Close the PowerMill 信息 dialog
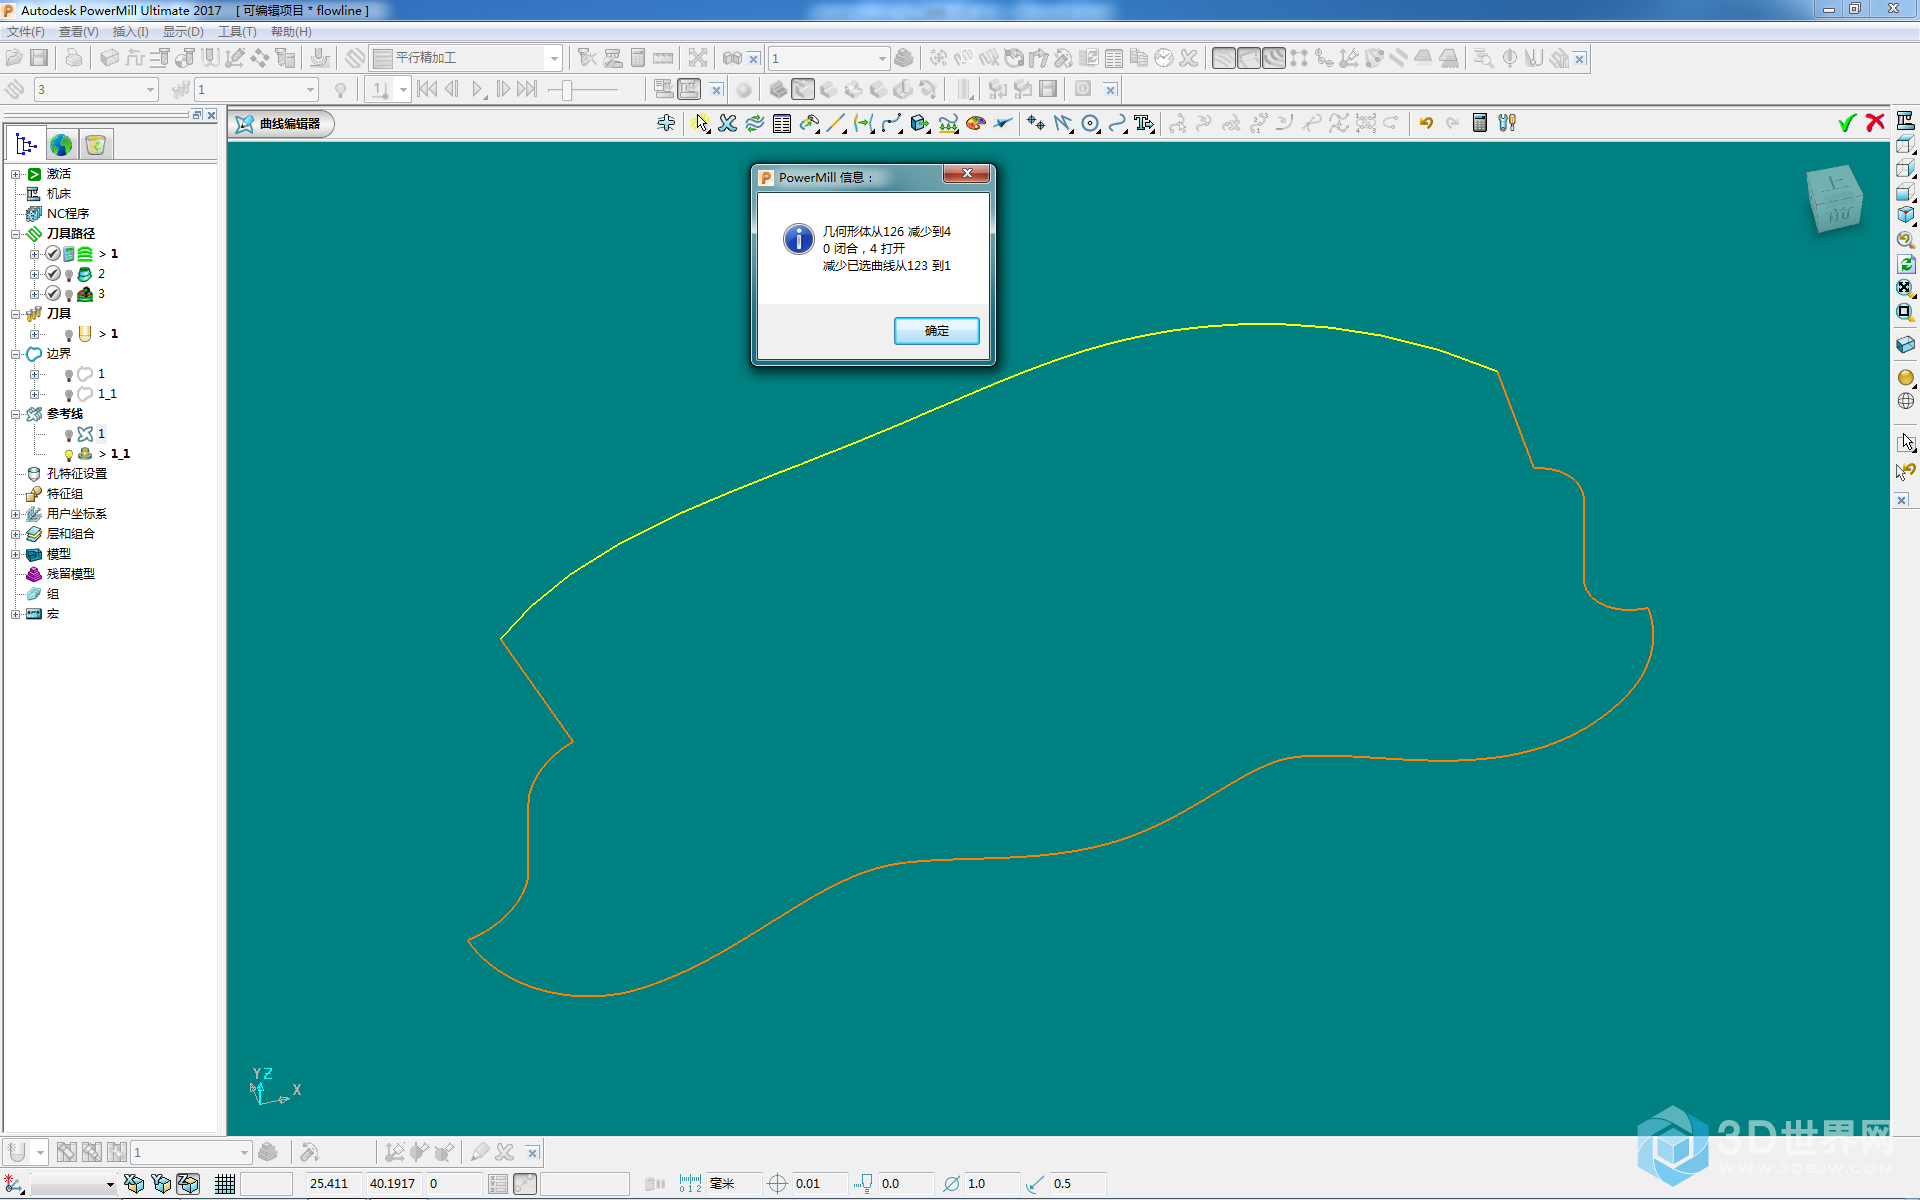1920x1200 pixels. tap(967, 174)
